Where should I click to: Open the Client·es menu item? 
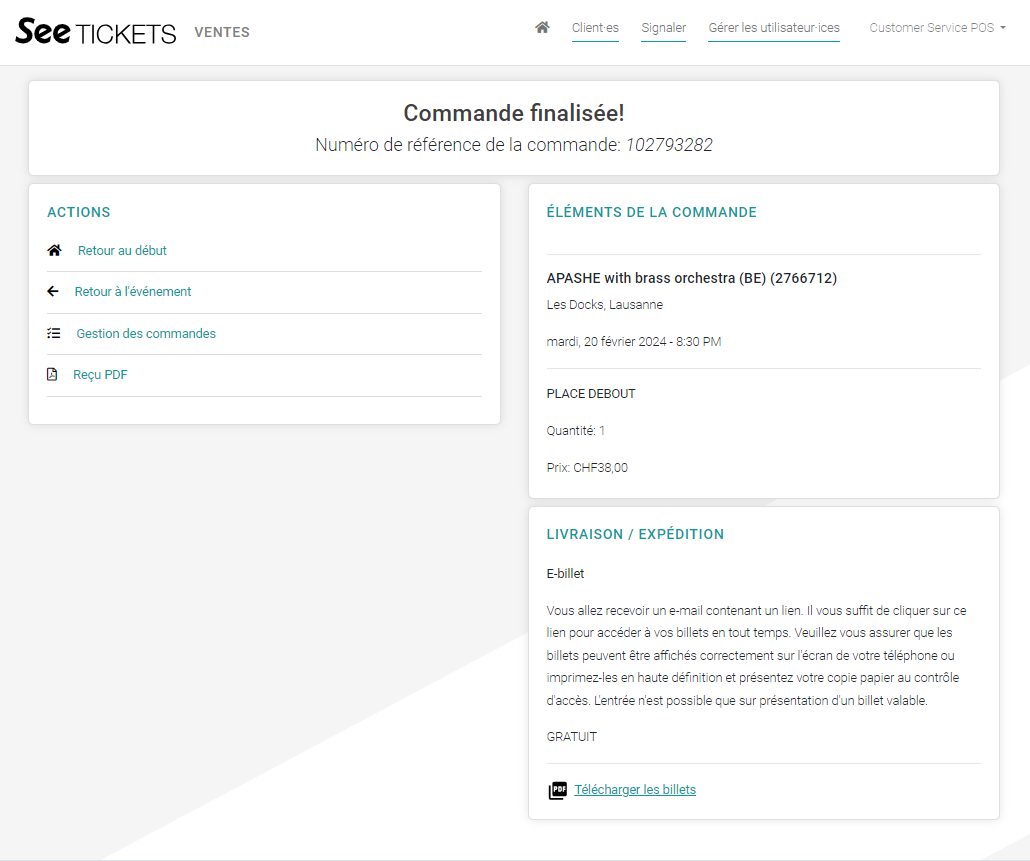595,28
